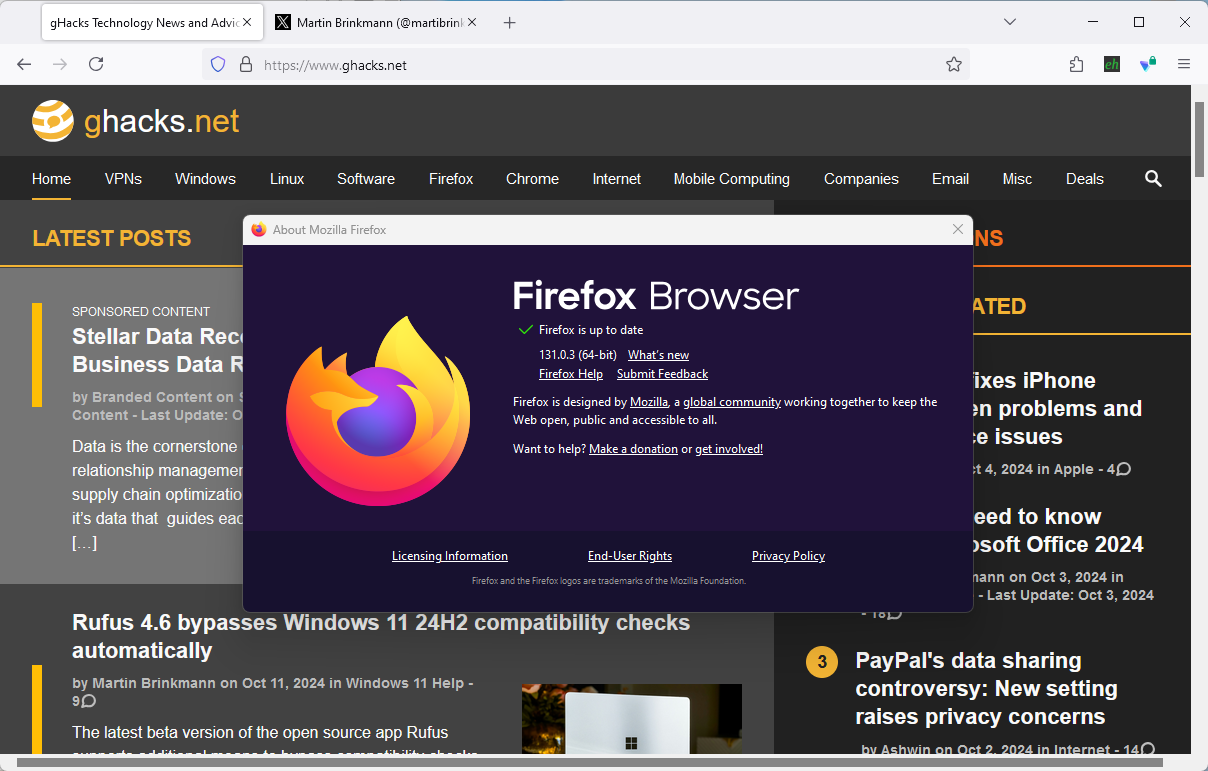The width and height of the screenshot is (1208, 771).
Task: Bookmark this page with the star icon
Action: pos(954,64)
